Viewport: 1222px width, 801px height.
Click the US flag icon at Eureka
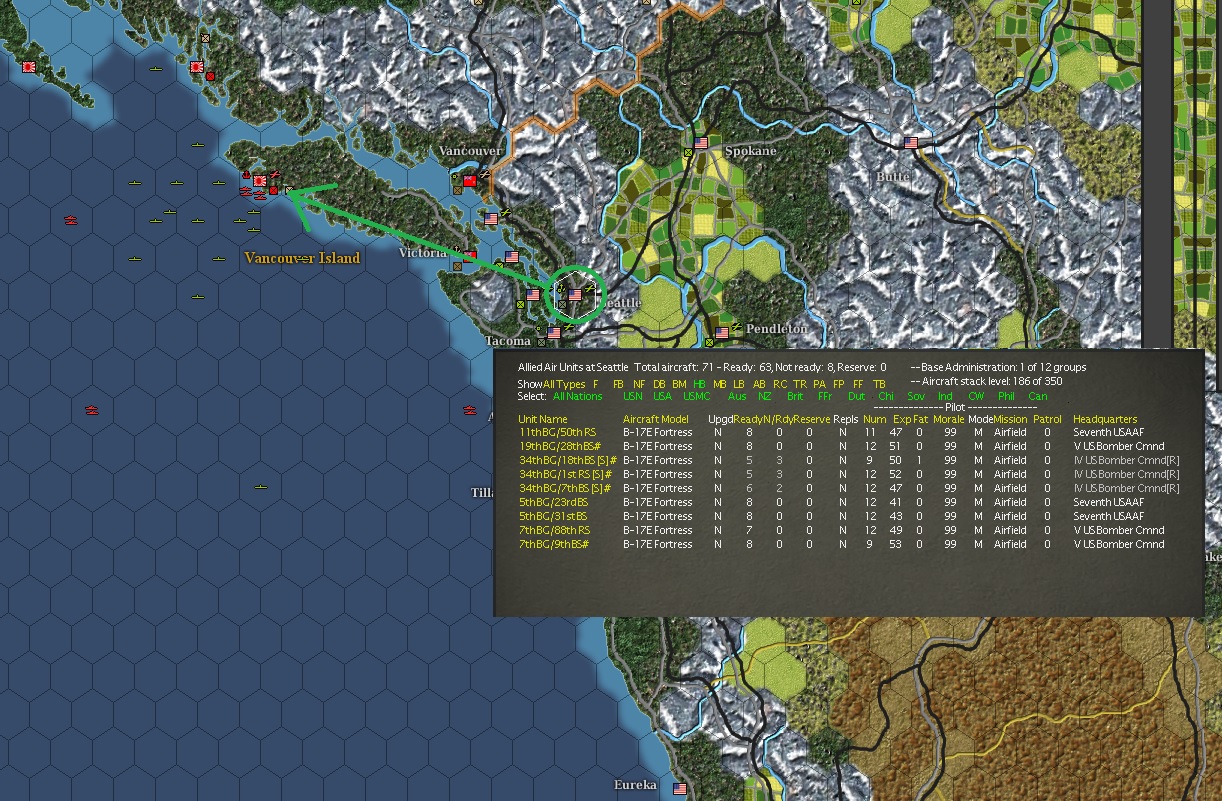coord(680,788)
